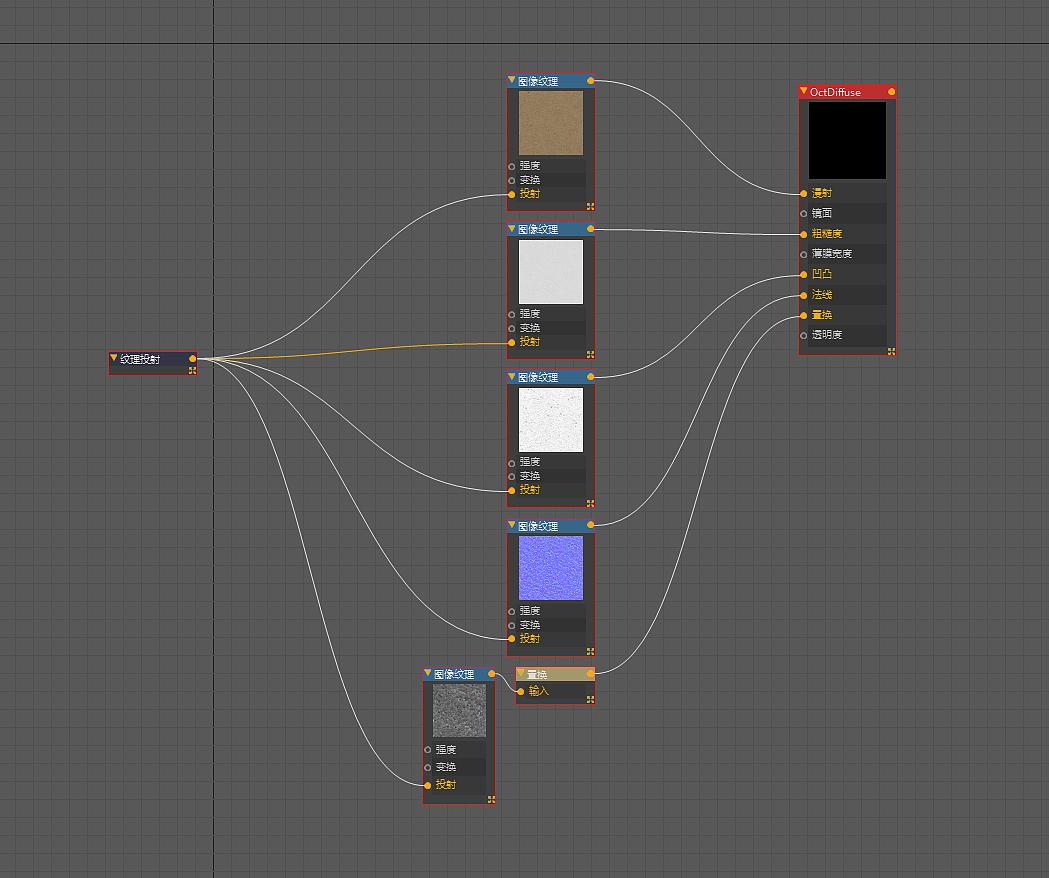Screen dimensions: 1049x878
Task: Click the 凹凸 input port on OctDiffuse
Action: pos(803,274)
